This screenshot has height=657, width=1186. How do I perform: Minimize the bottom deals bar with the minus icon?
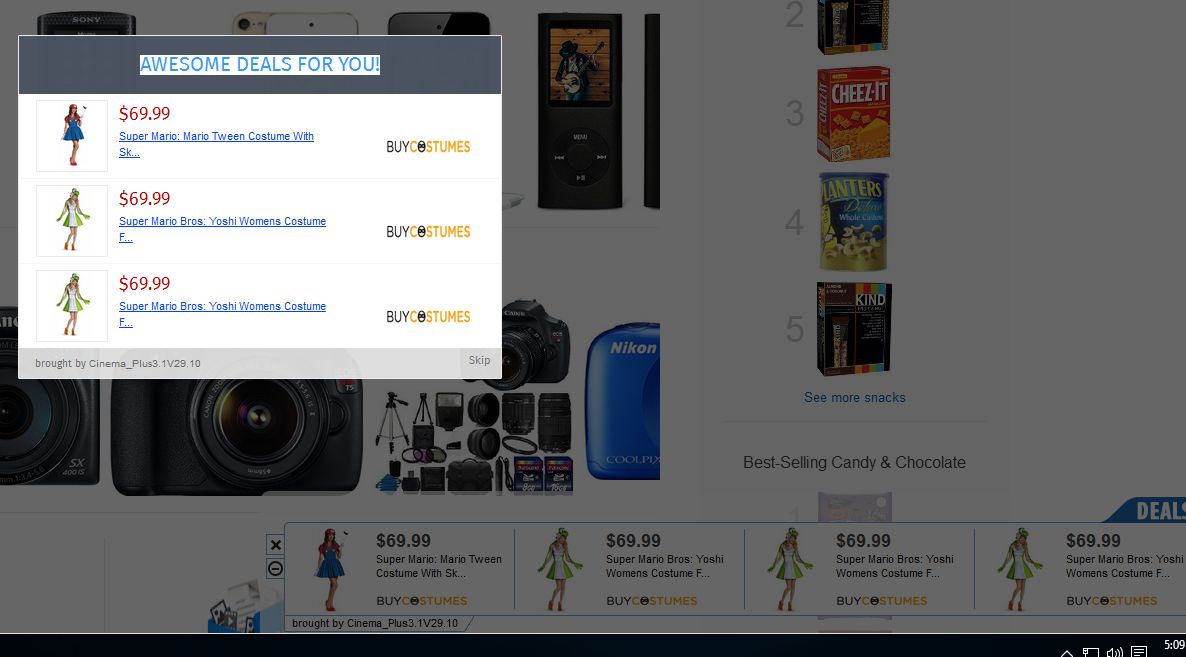(275, 569)
